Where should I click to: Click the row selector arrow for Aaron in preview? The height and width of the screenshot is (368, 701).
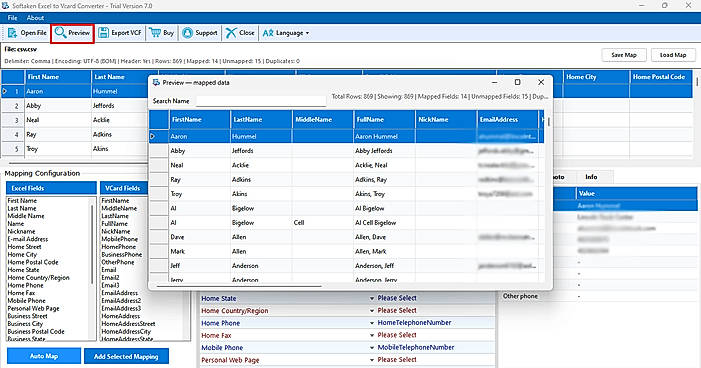(x=159, y=136)
